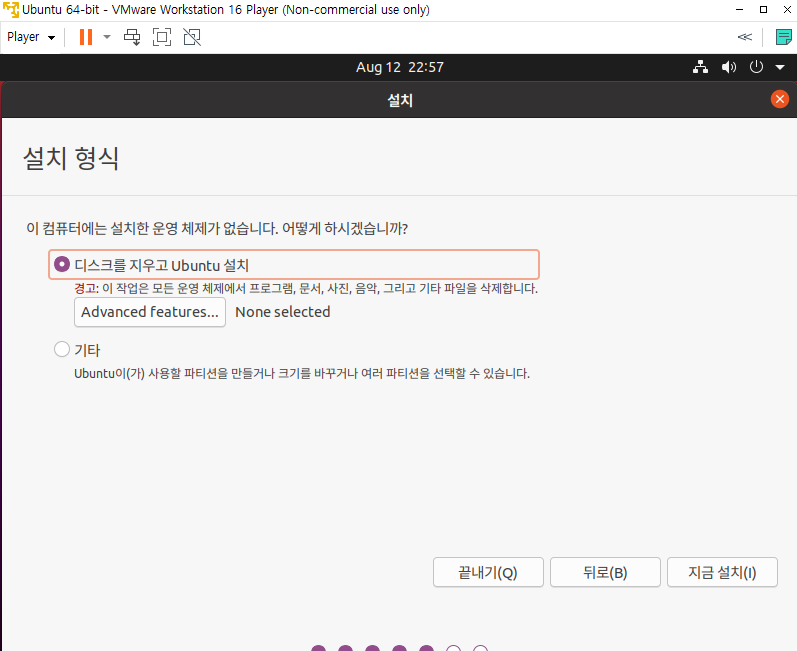The width and height of the screenshot is (797, 651).
Task: Open Ubuntu network status icon
Action: (700, 67)
